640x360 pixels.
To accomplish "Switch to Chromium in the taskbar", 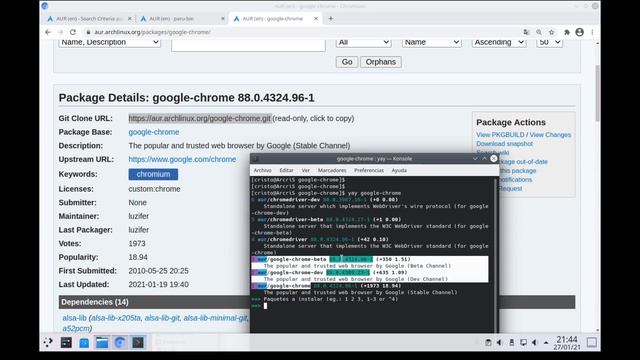I will (x=120, y=342).
